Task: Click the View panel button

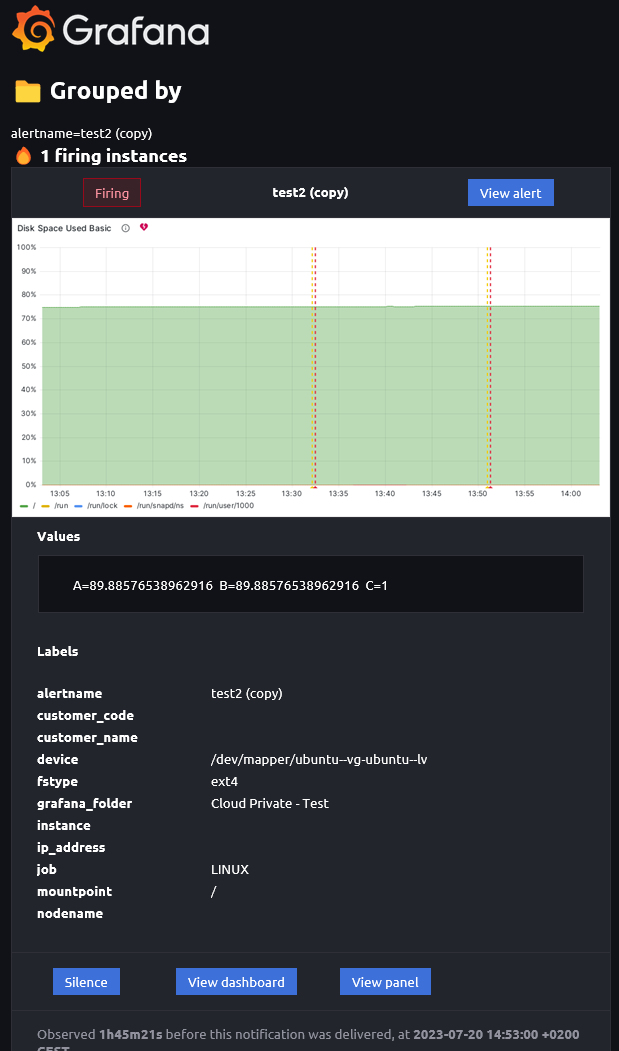Action: tap(385, 981)
